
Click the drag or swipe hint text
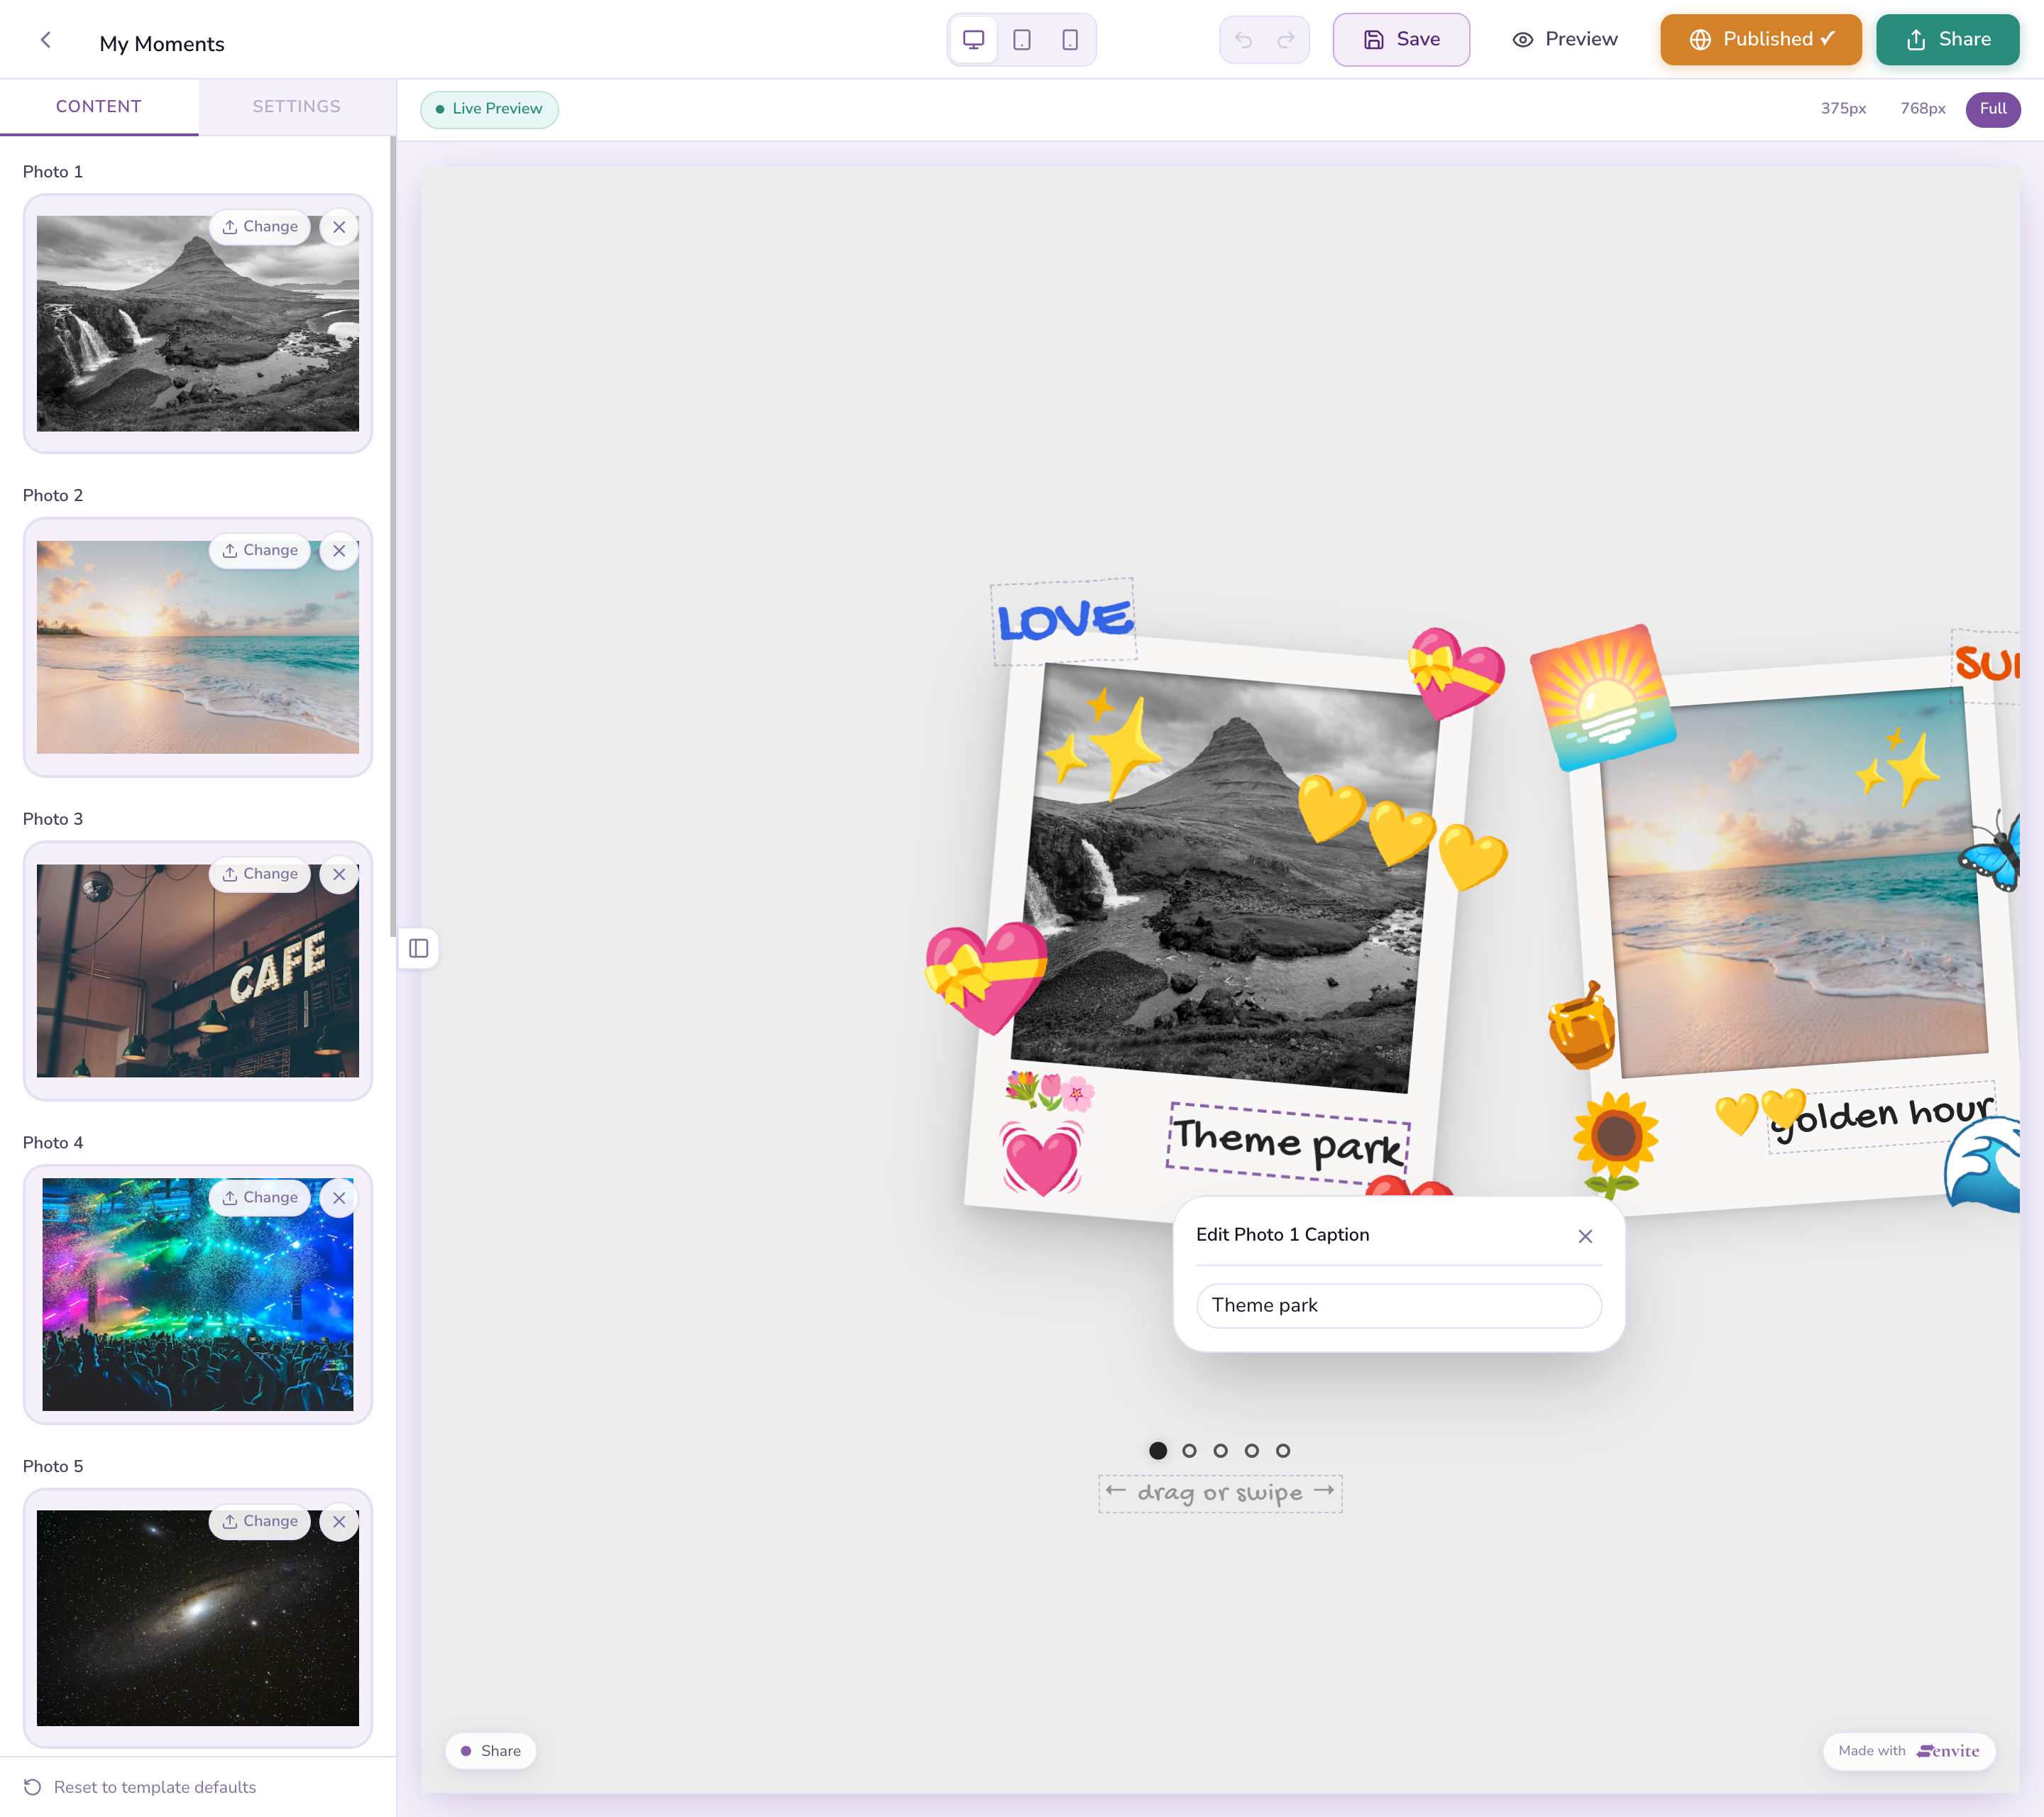tap(1220, 1493)
